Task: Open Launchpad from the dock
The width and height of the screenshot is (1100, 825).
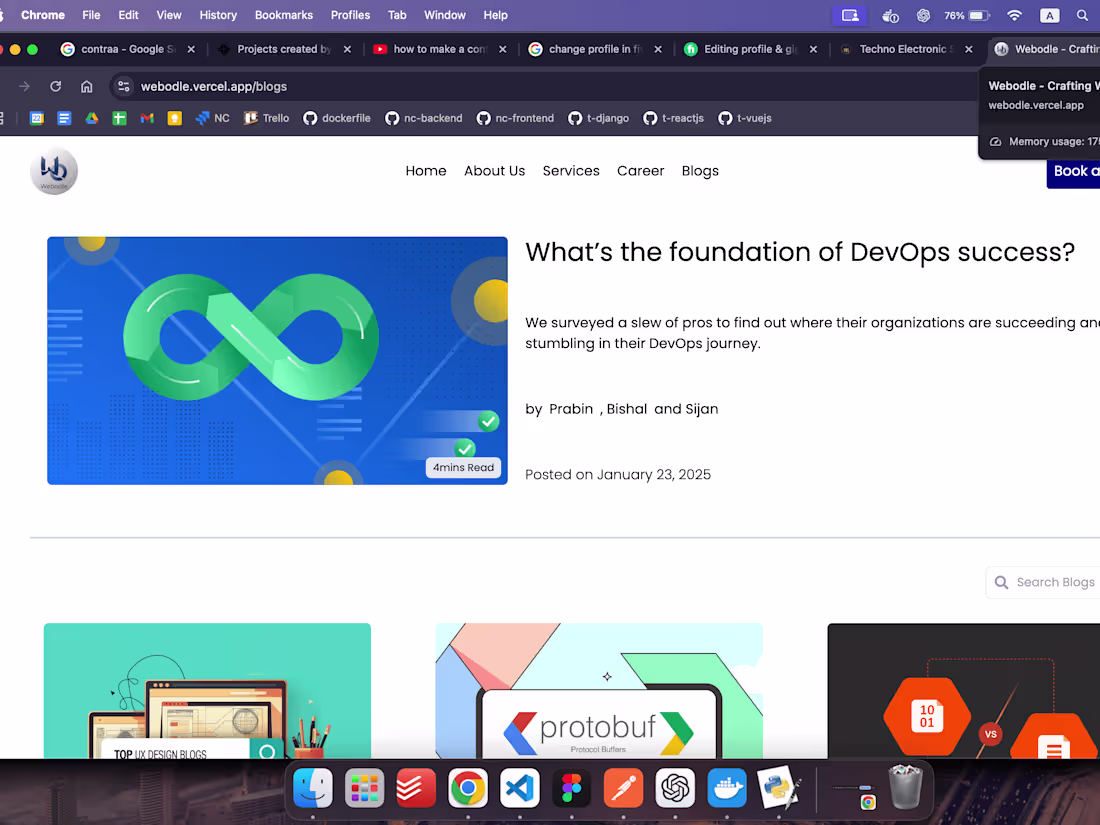Action: coord(364,788)
